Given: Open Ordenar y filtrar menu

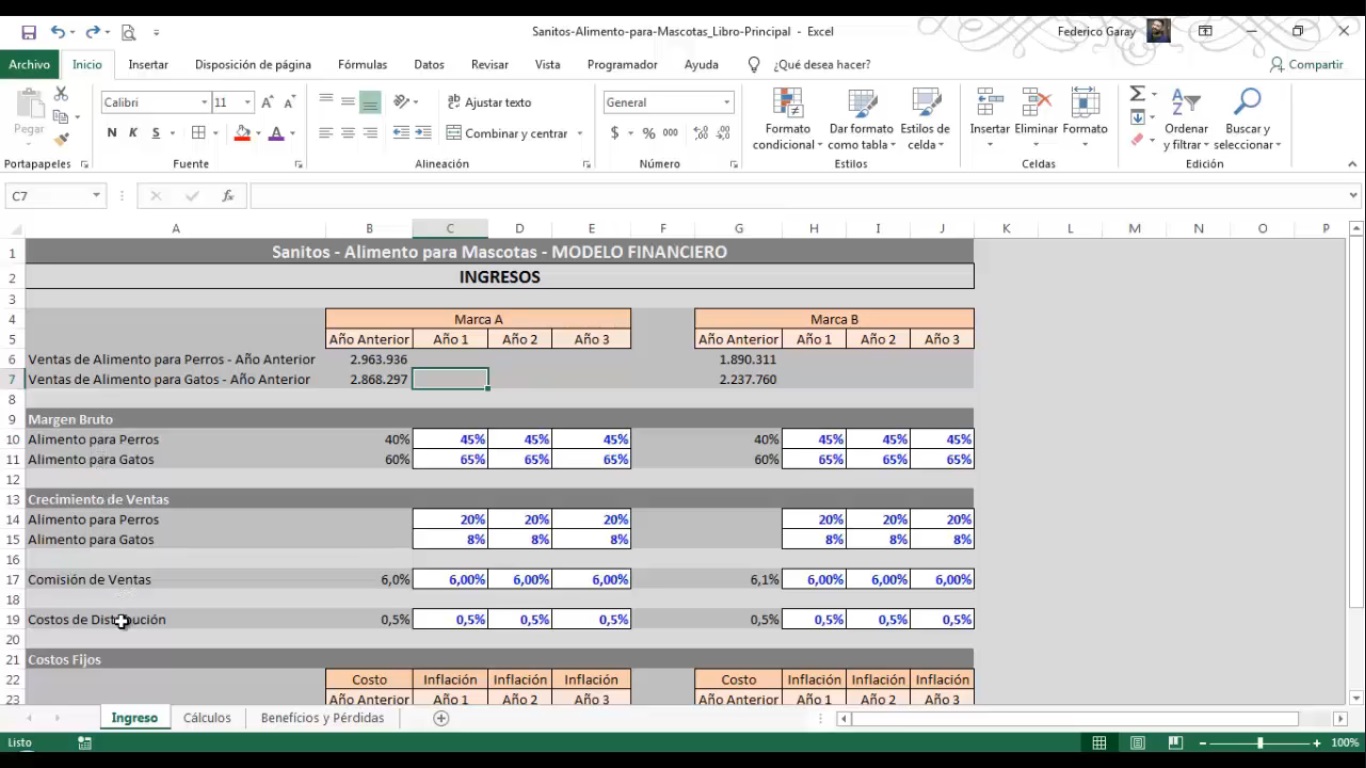Looking at the screenshot, I should [x=1186, y=119].
